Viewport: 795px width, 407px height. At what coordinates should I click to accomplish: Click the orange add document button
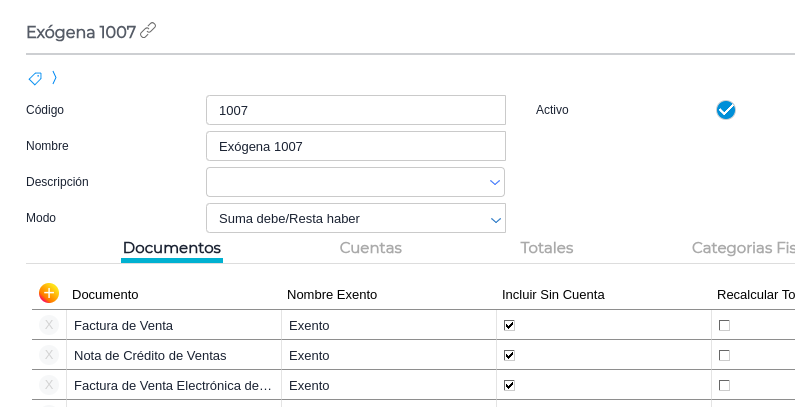coord(49,293)
